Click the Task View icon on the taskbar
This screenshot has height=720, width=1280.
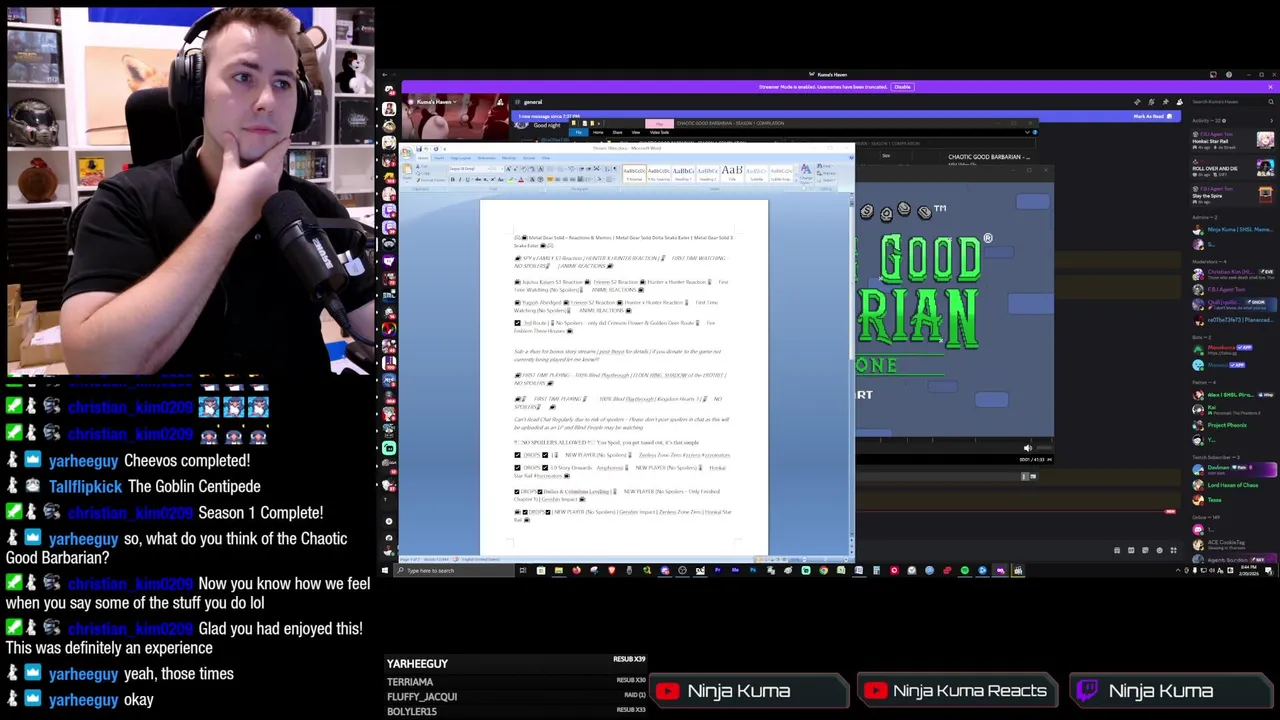[522, 570]
